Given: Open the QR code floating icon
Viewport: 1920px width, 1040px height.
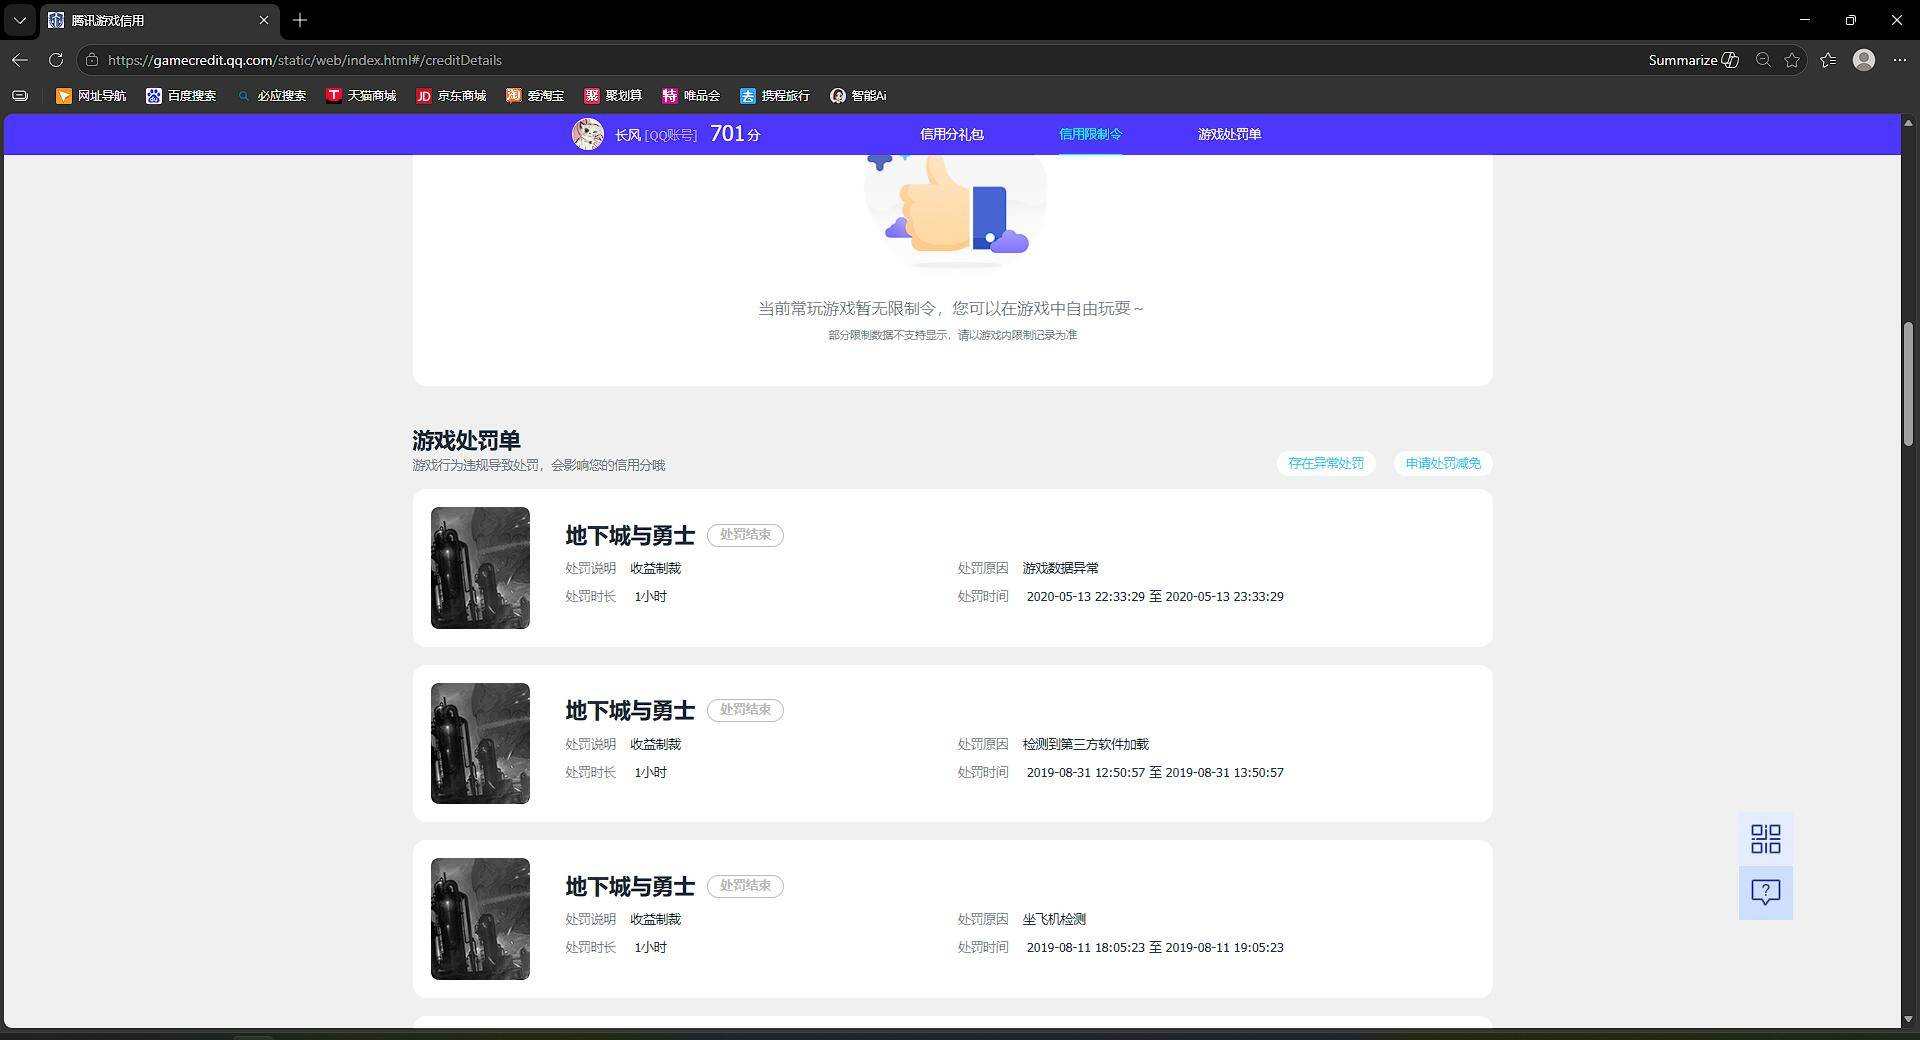Looking at the screenshot, I should (x=1765, y=839).
